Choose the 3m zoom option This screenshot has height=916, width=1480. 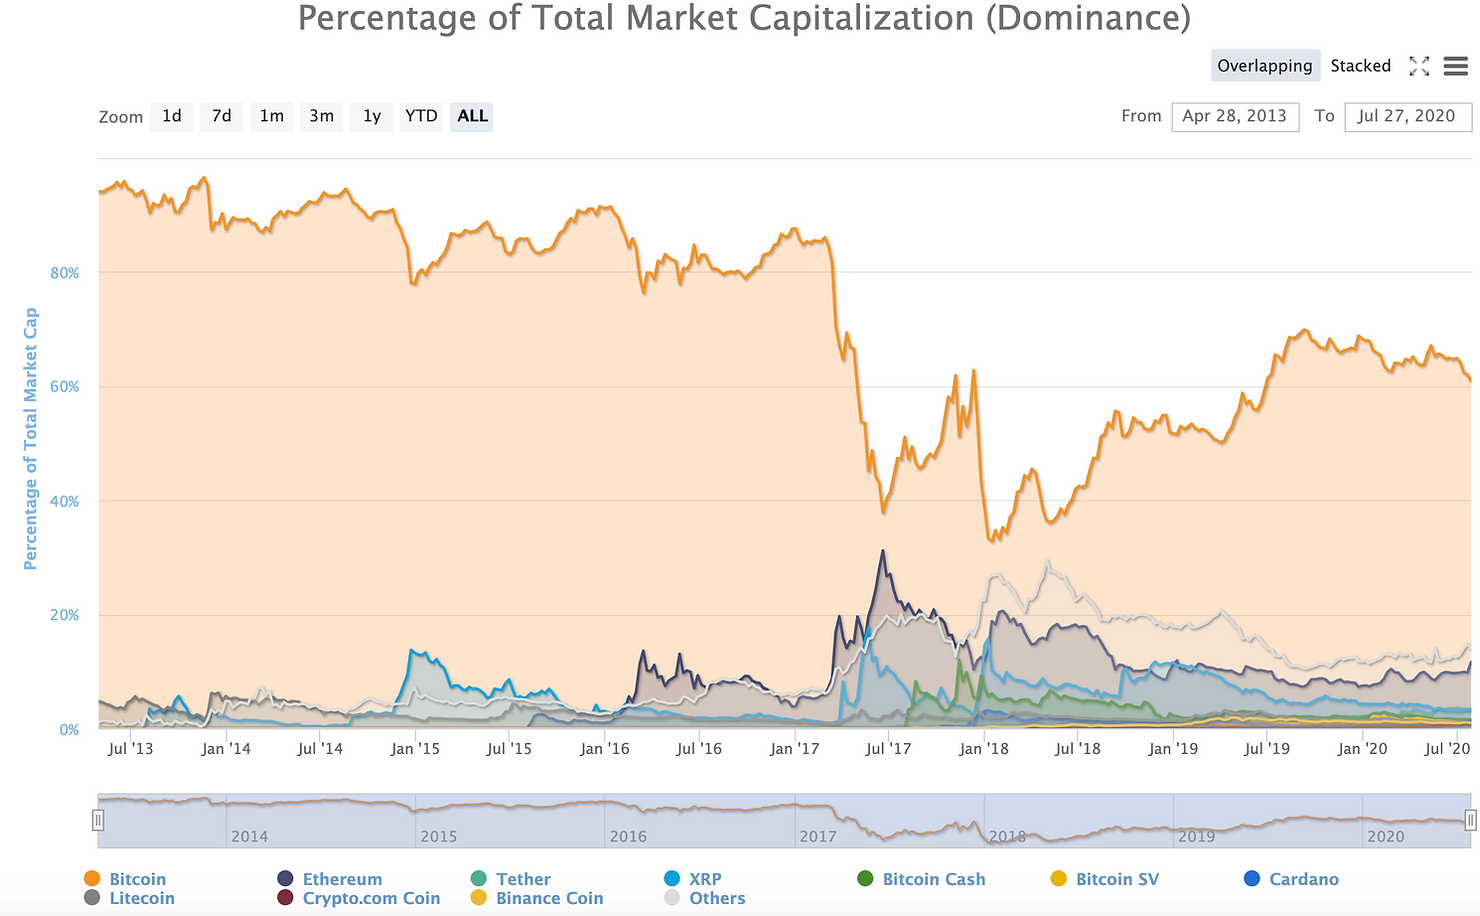[321, 116]
